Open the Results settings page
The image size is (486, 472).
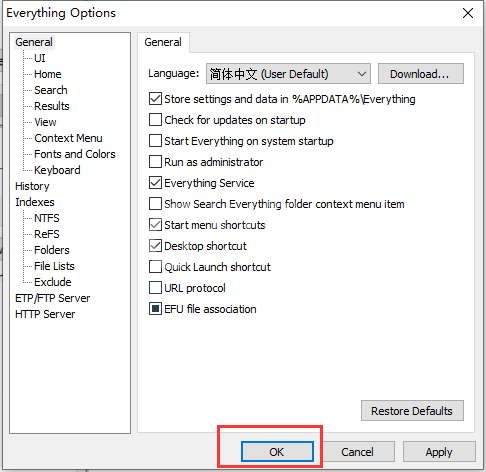point(52,106)
